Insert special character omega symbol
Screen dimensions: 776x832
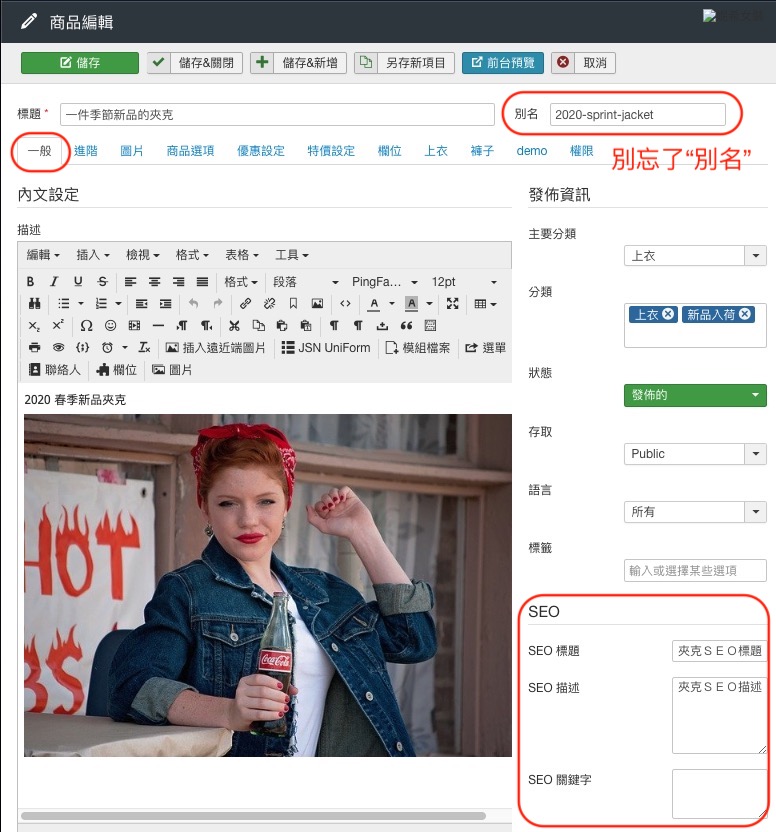pos(86,325)
